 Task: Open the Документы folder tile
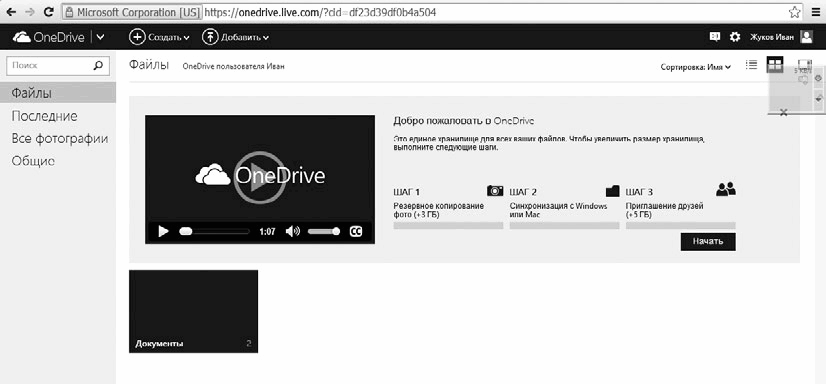(193, 311)
